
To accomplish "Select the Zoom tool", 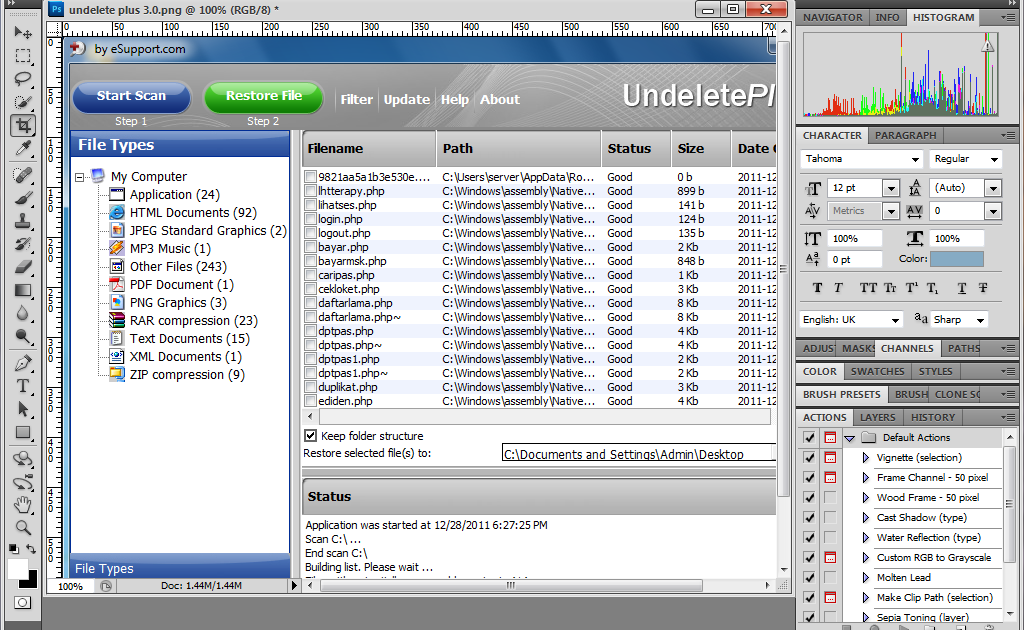I will click(23, 528).
